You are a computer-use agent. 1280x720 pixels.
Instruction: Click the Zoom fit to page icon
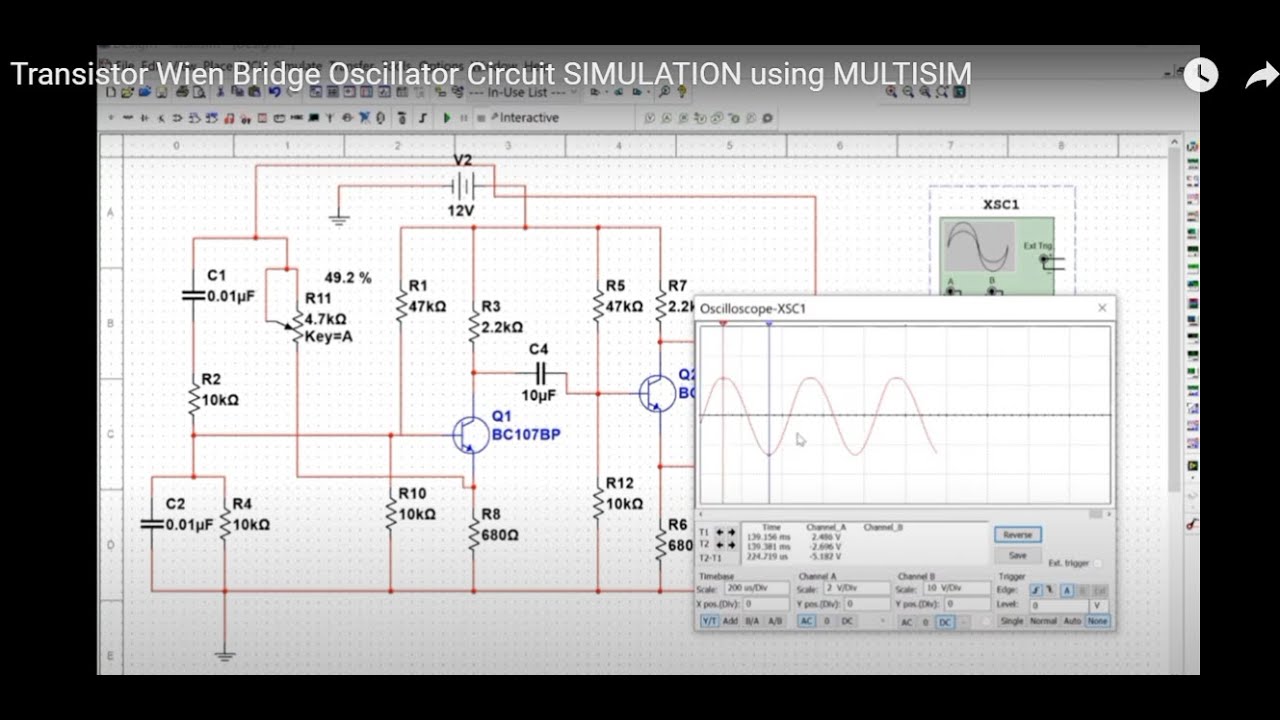pyautogui.click(x=942, y=92)
